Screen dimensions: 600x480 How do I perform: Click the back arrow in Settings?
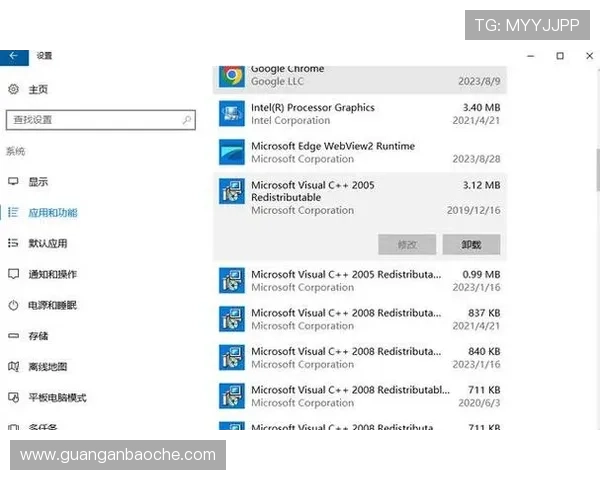[x=14, y=56]
